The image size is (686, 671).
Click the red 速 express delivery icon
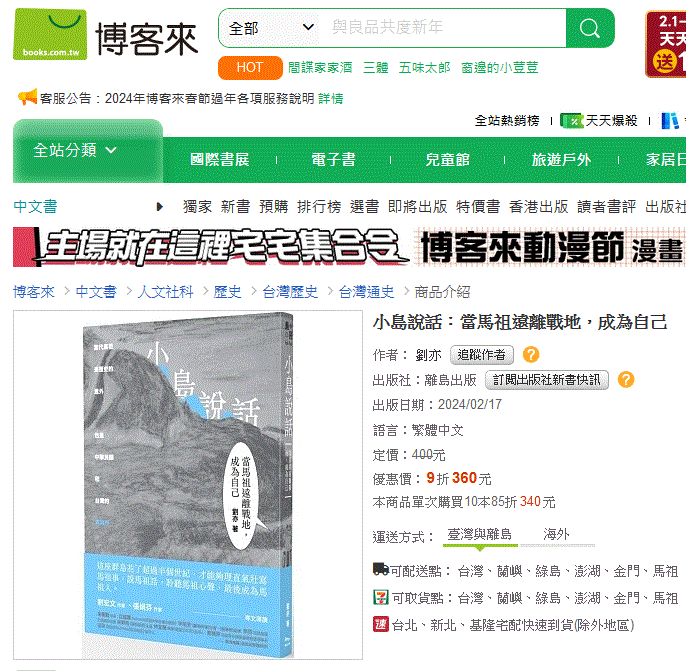381,624
